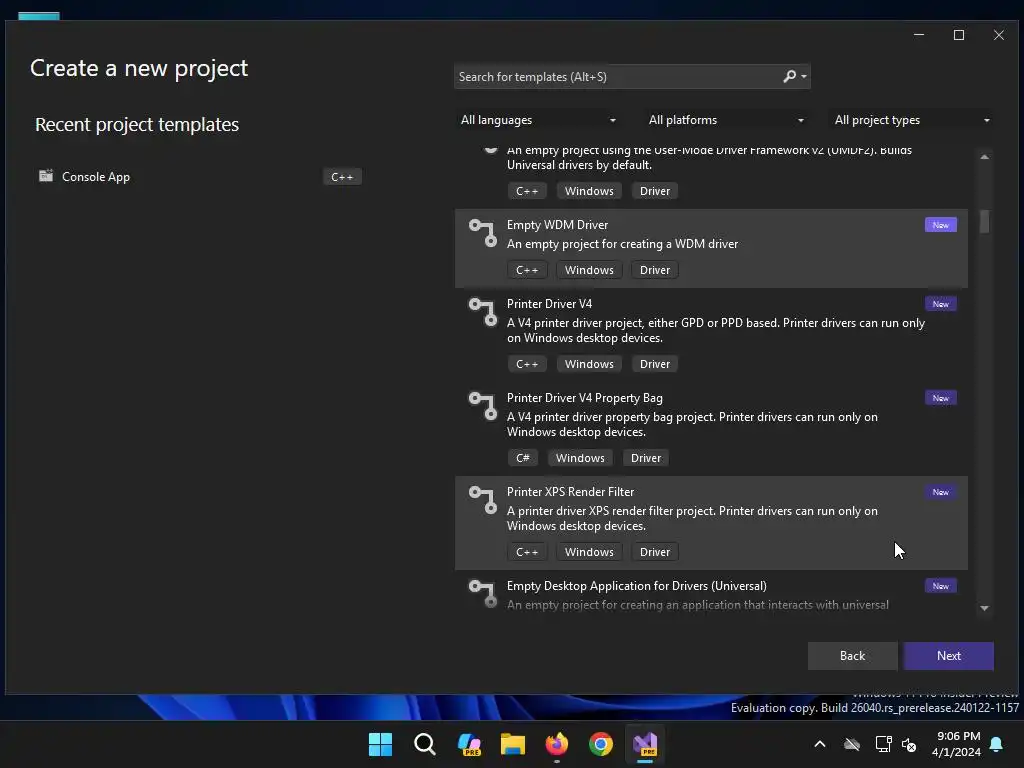
Task: Open Copilot preview from the taskbar
Action: [x=469, y=744]
